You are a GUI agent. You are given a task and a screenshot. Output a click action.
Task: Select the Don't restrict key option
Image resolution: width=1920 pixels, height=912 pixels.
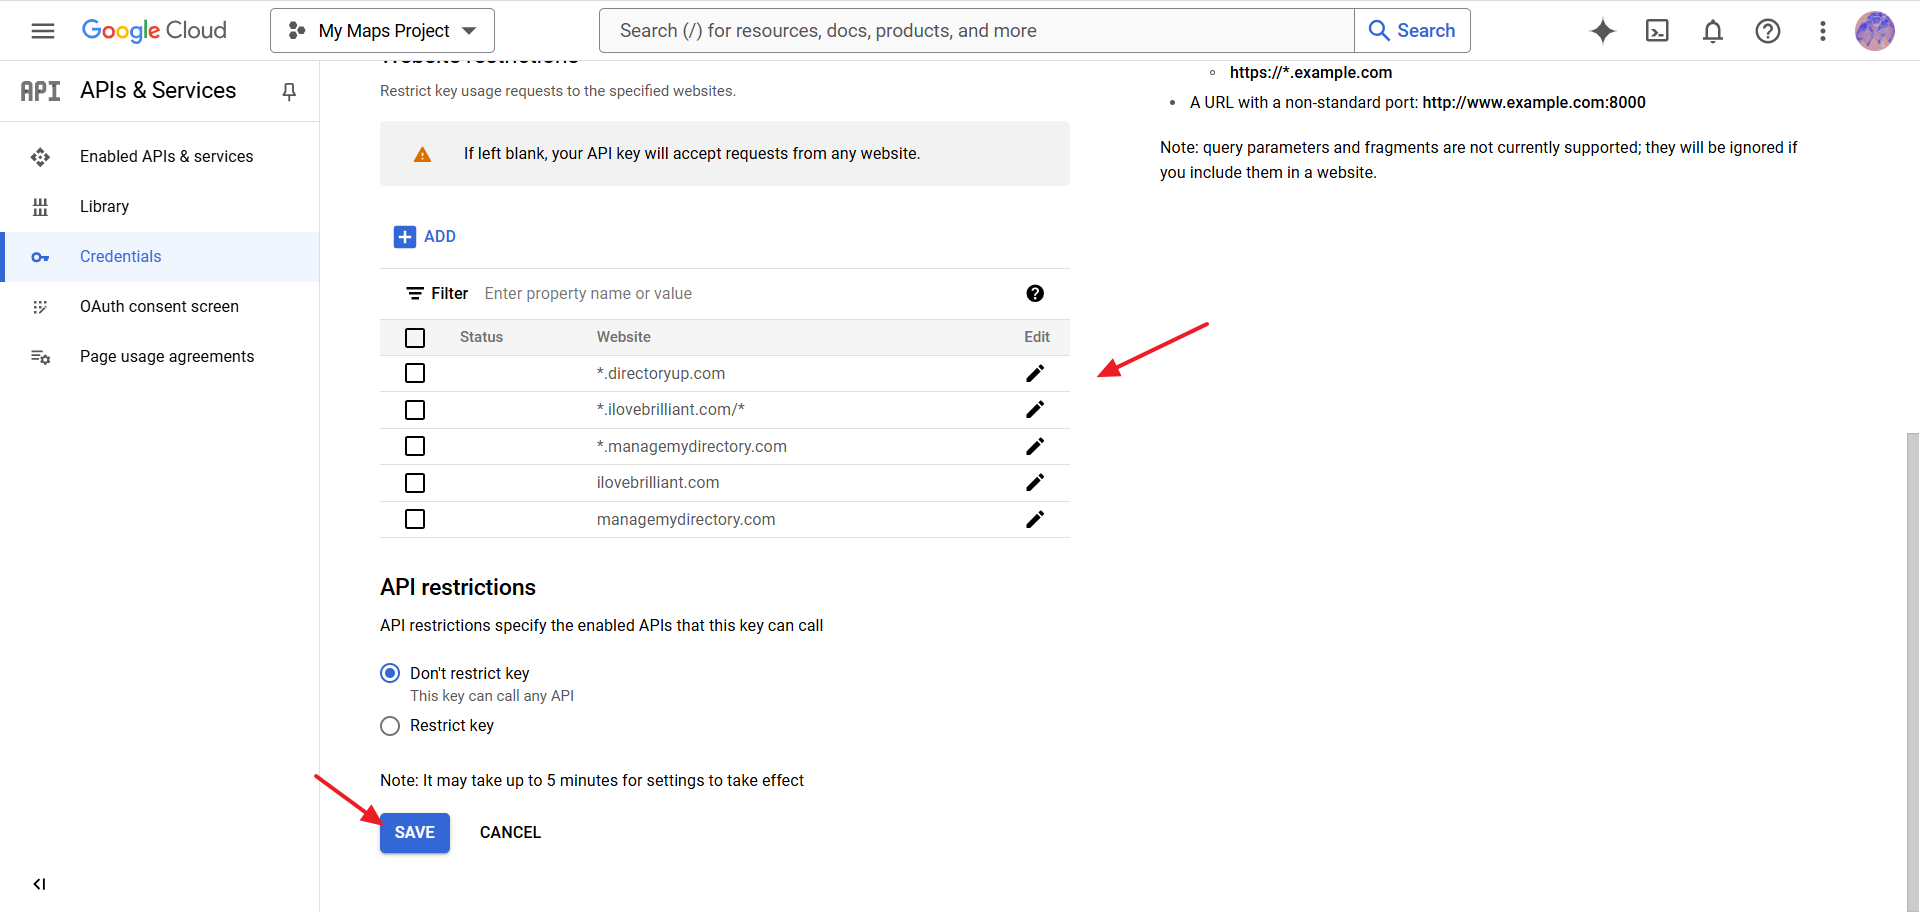(390, 673)
